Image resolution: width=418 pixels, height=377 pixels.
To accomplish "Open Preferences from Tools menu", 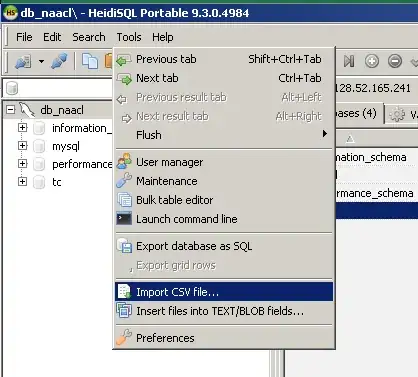I will coord(224,338).
